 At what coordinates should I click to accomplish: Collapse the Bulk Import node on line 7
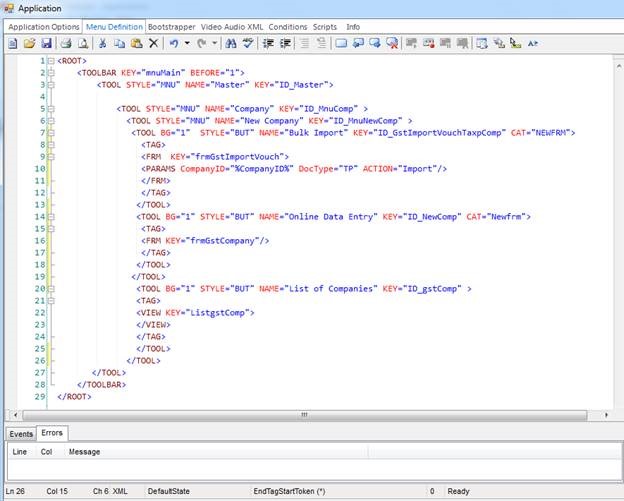51,133
